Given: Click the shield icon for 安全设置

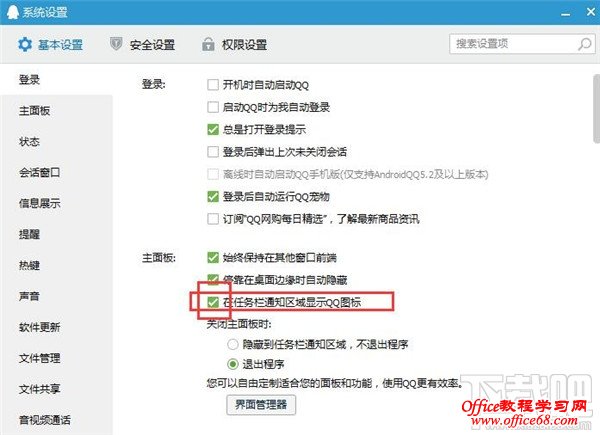Looking at the screenshot, I should click(116, 44).
